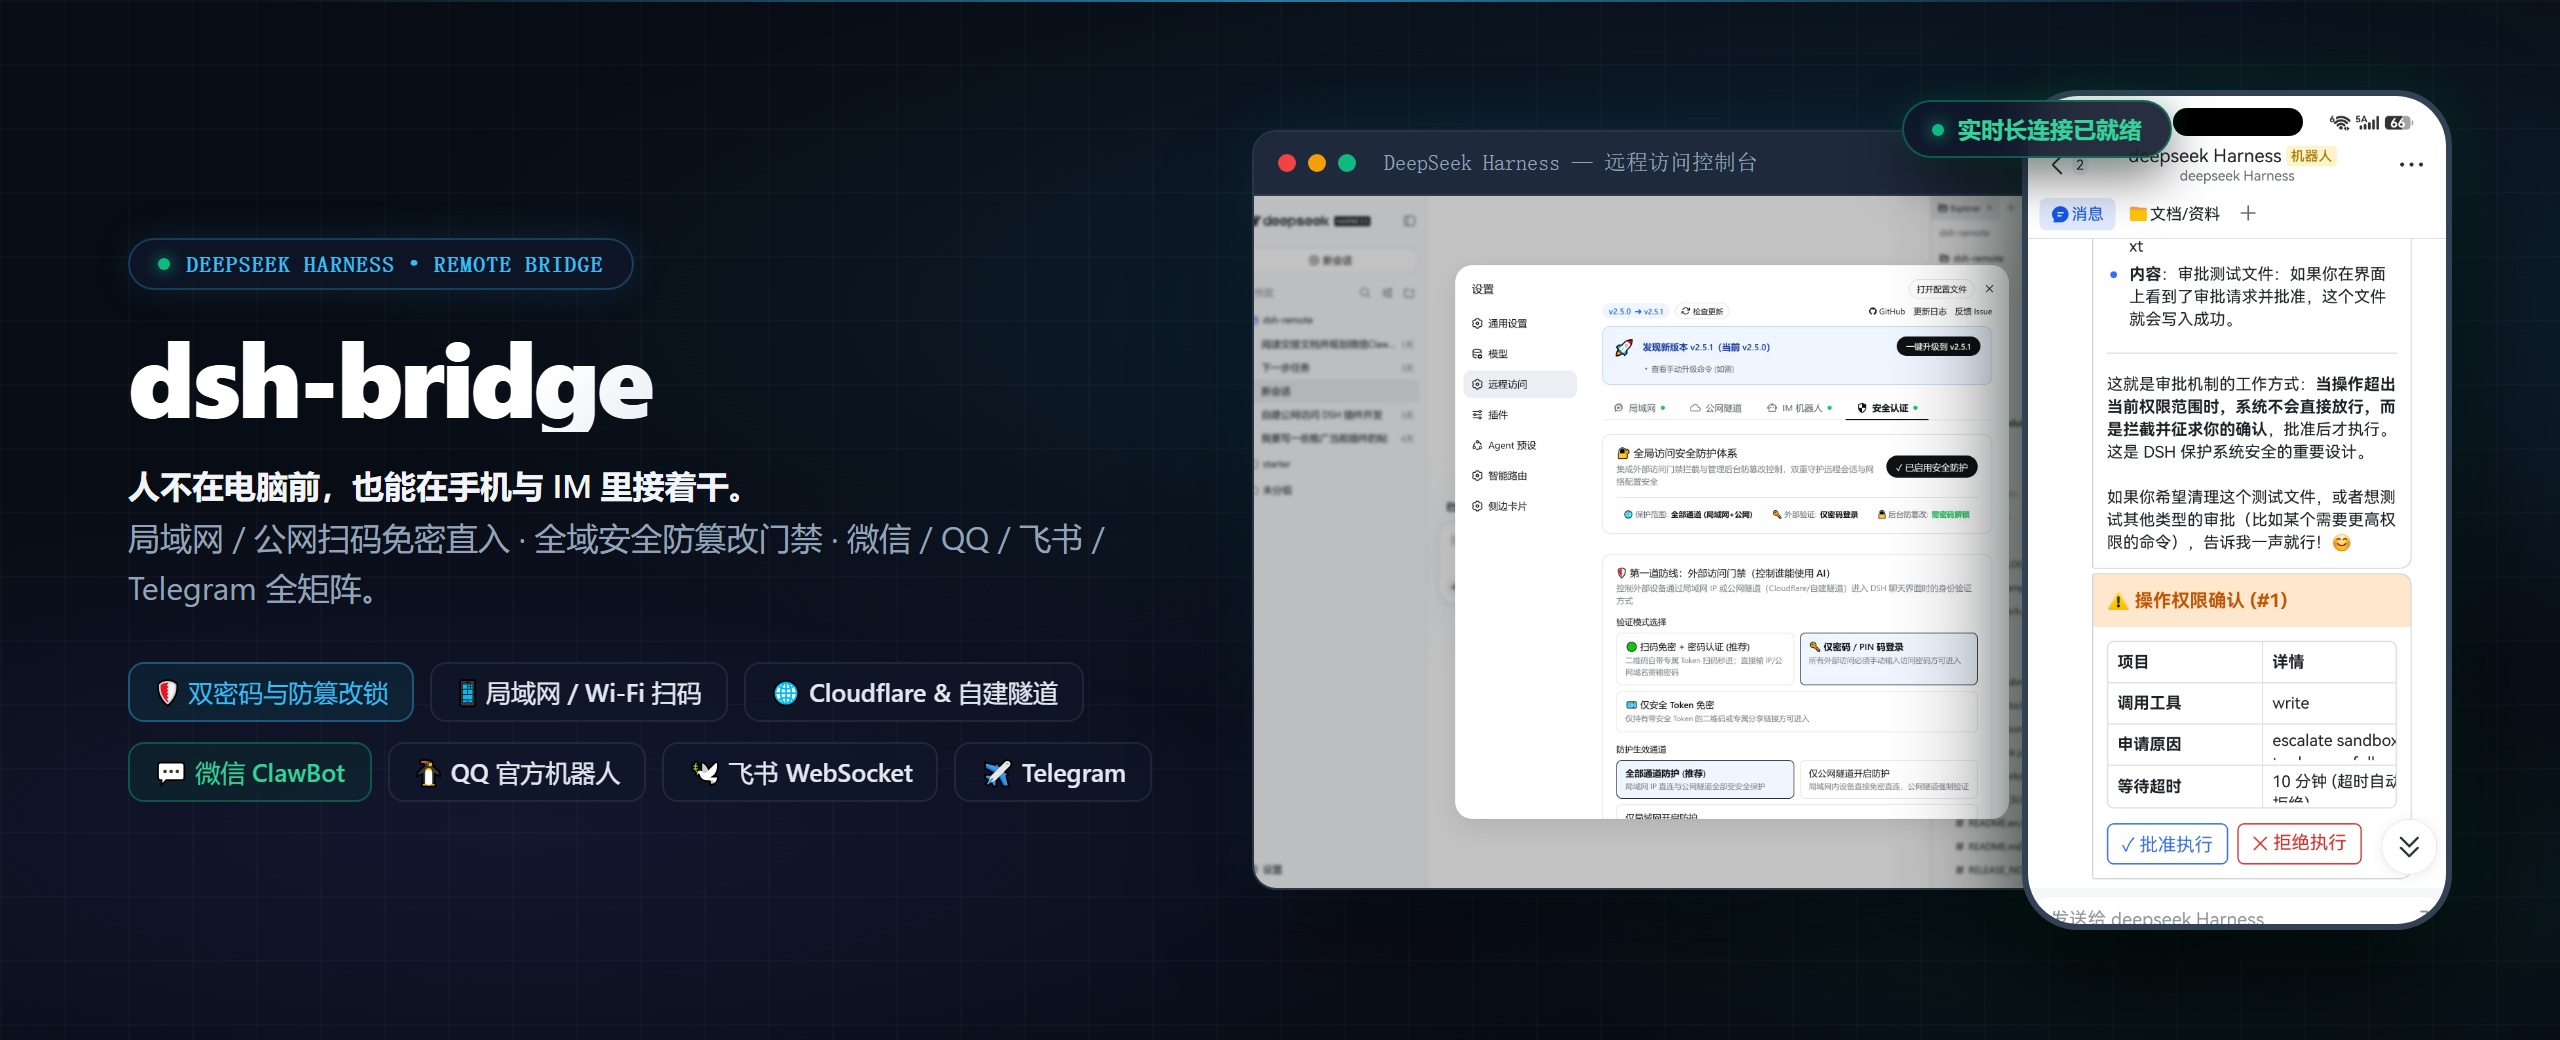2560x1040 pixels.
Task: Switch to the IM 机器人 tab
Action: click(1799, 408)
